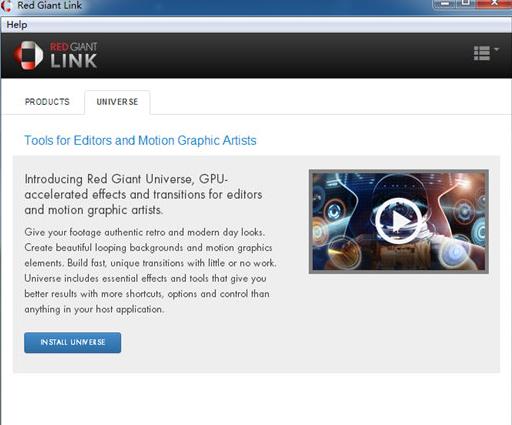Open the Help menu
This screenshot has height=425, width=512.
tap(17, 25)
